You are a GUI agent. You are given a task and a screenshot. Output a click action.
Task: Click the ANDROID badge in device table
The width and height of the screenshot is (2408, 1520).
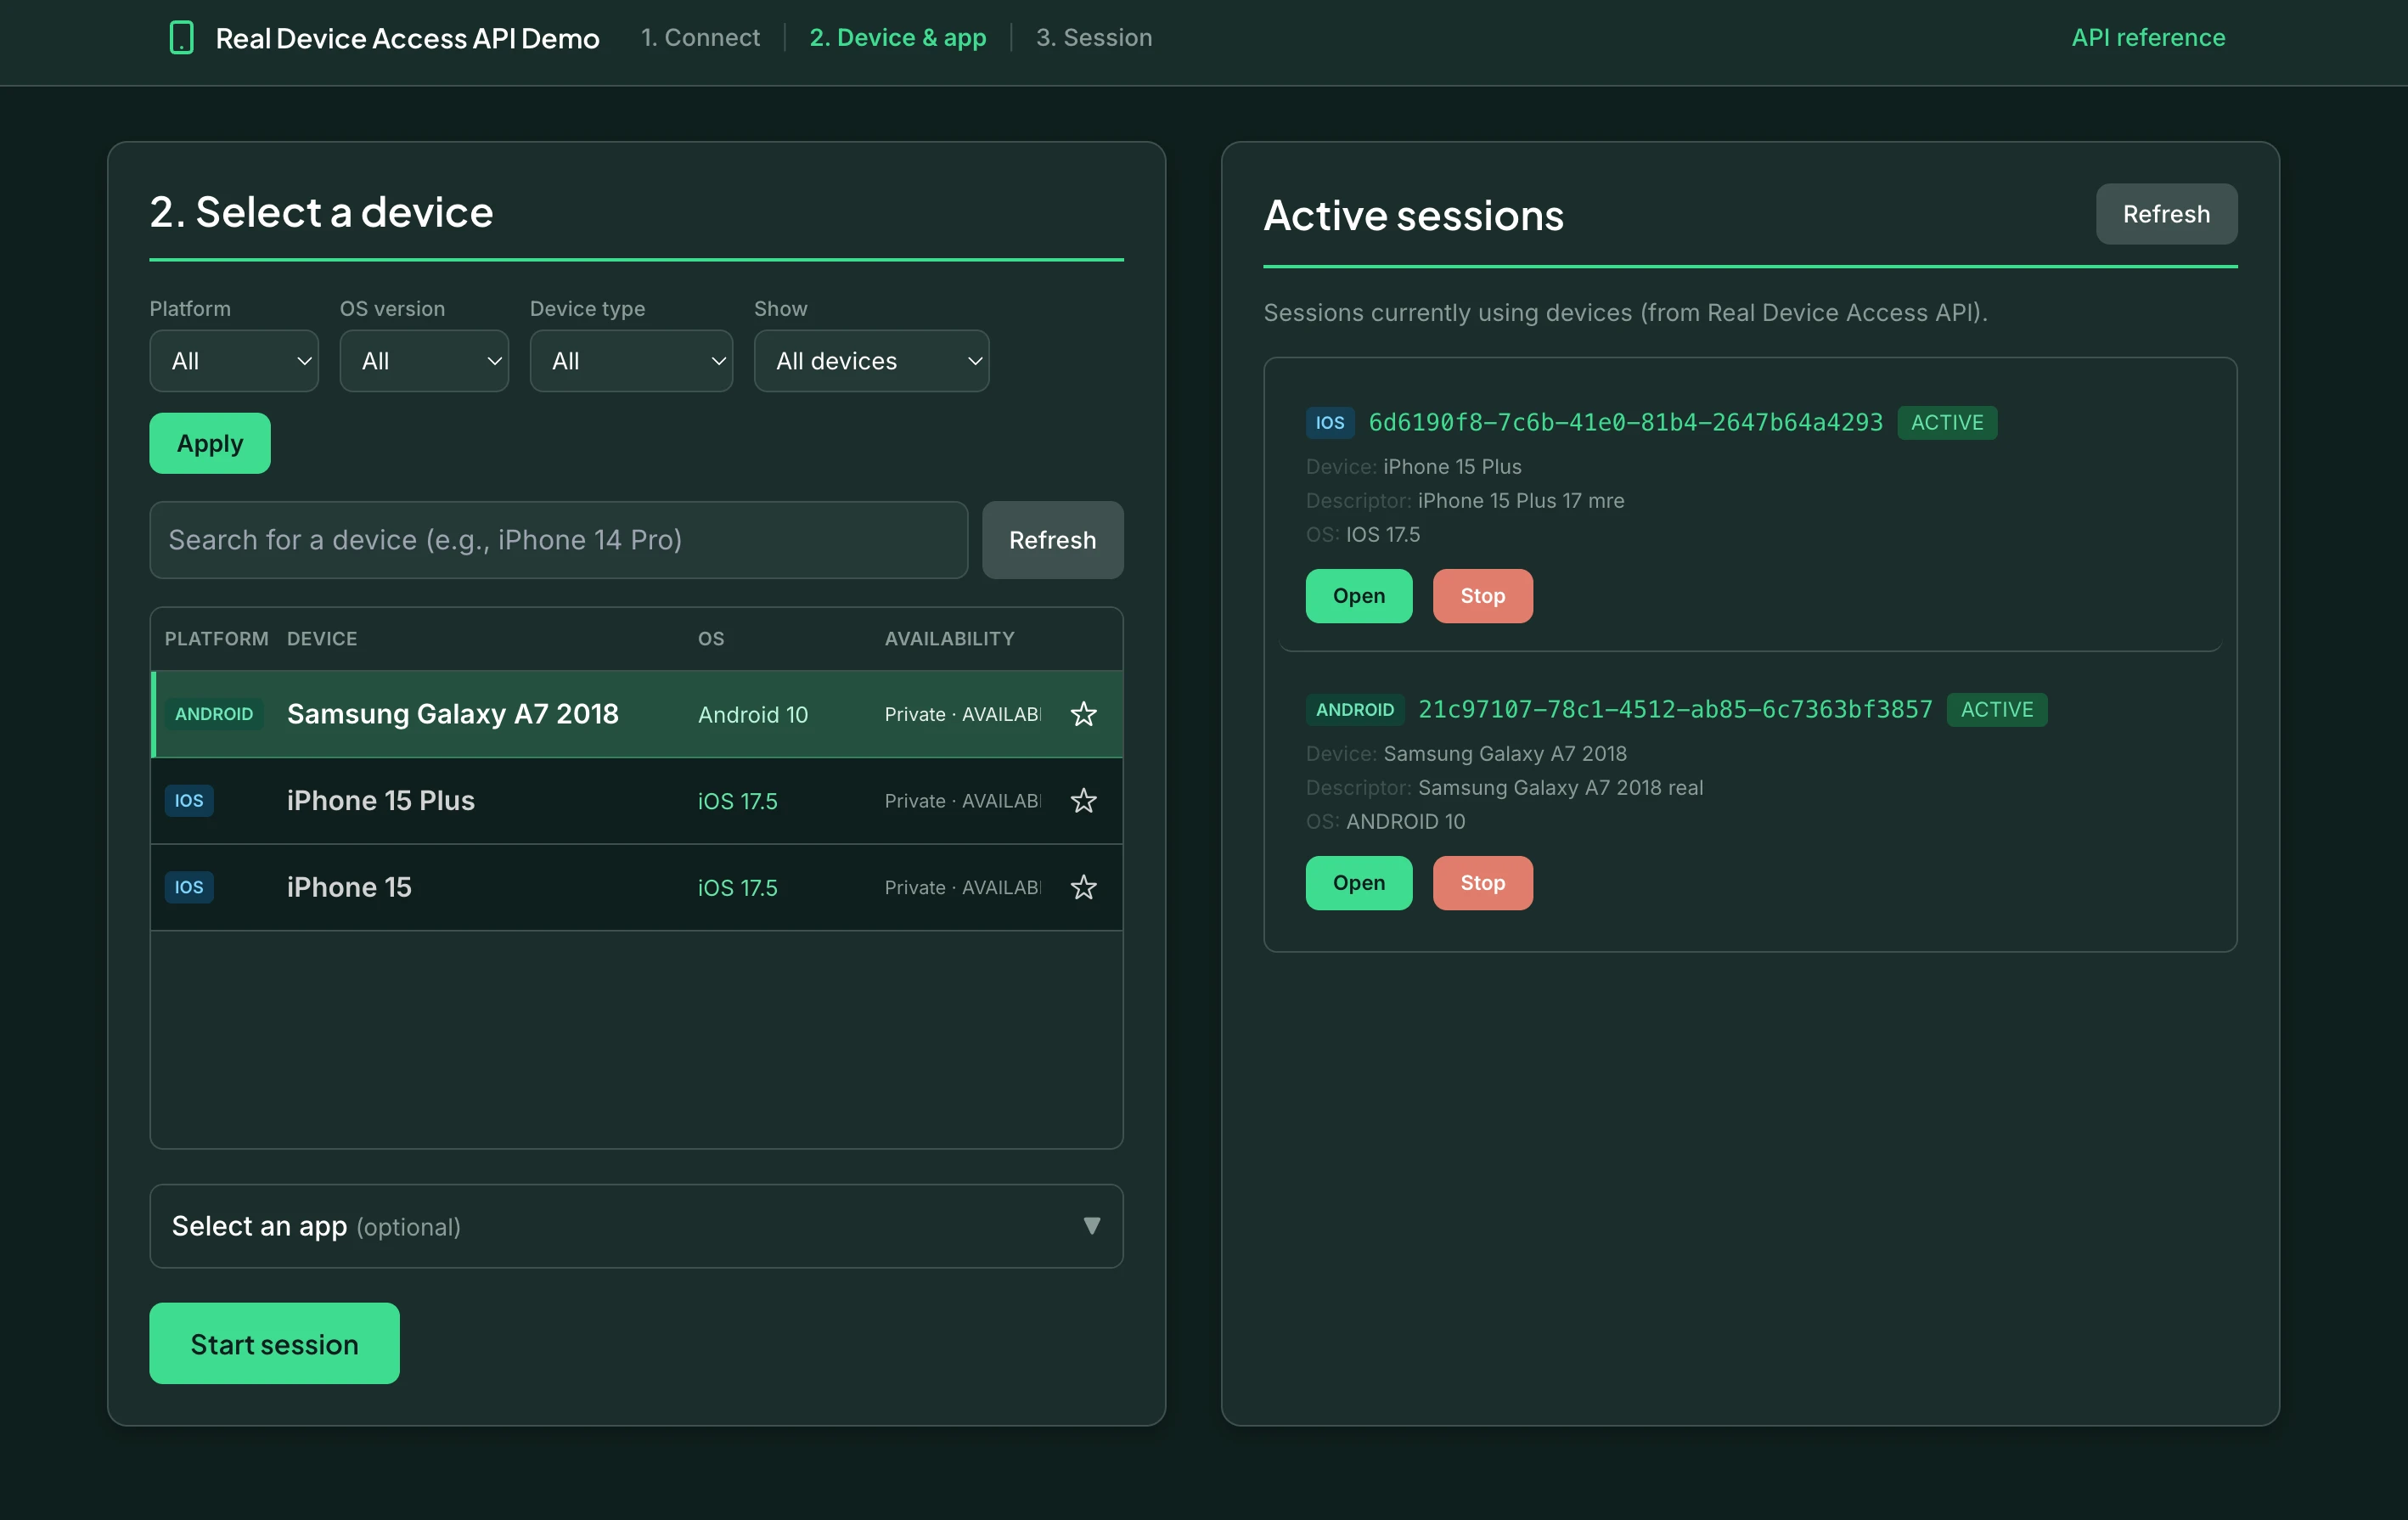(x=214, y=714)
